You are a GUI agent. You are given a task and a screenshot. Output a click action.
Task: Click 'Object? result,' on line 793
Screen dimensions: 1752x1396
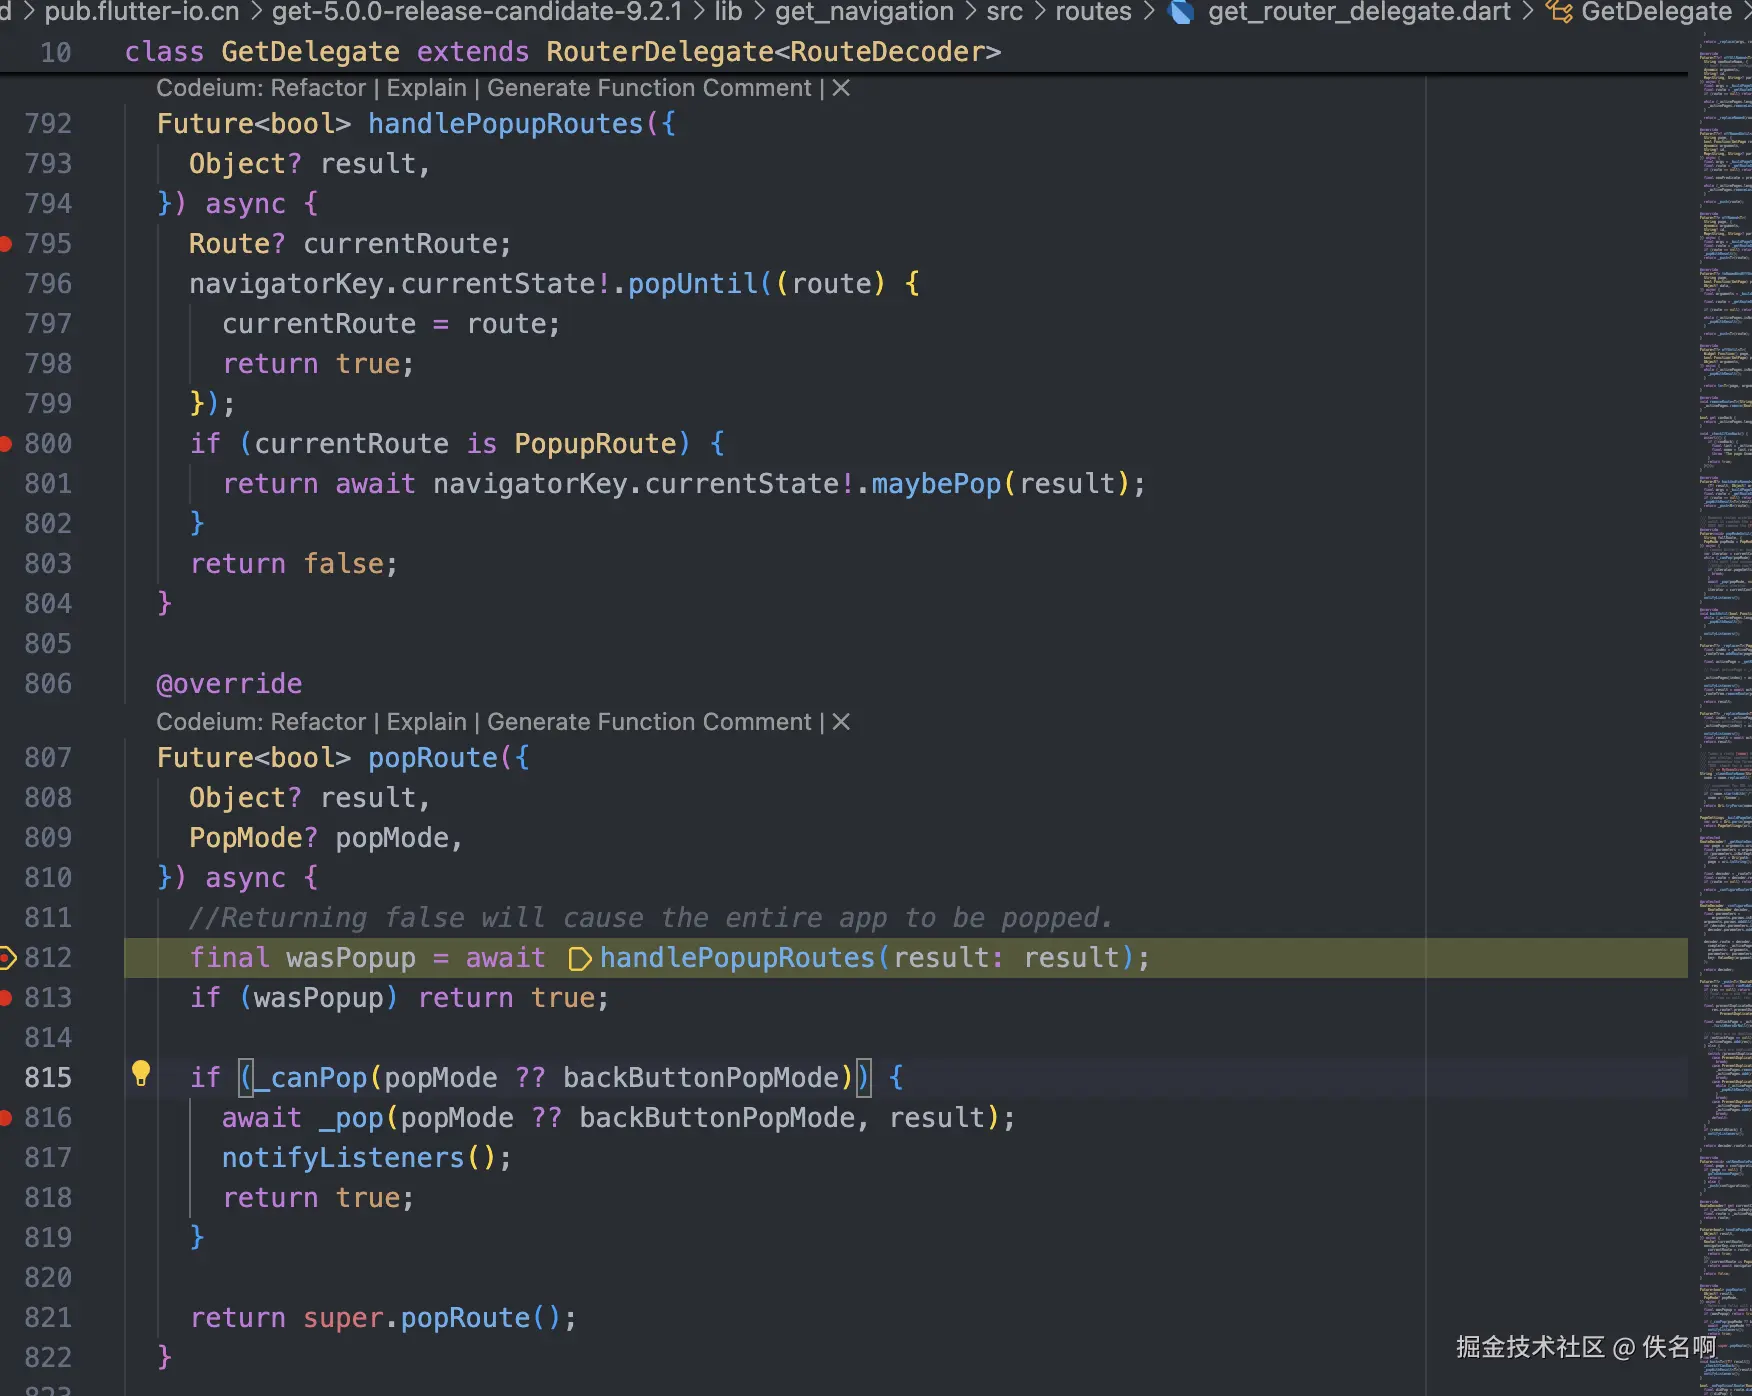pos(310,164)
